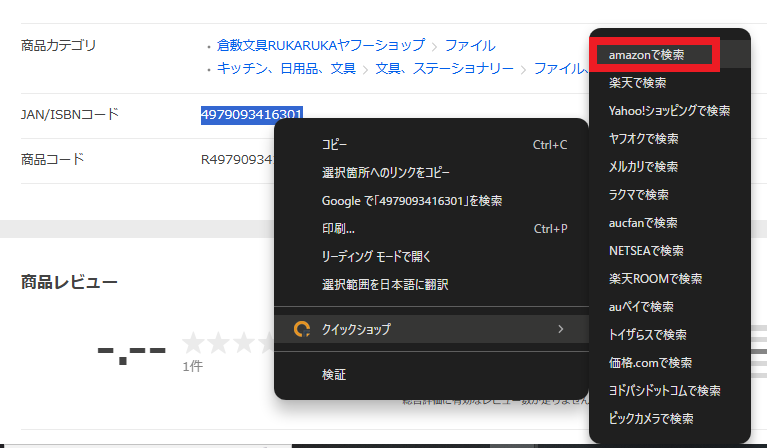The image size is (767, 448).
Task: Open the first-row ファイル category link
Action: click(x=470, y=45)
